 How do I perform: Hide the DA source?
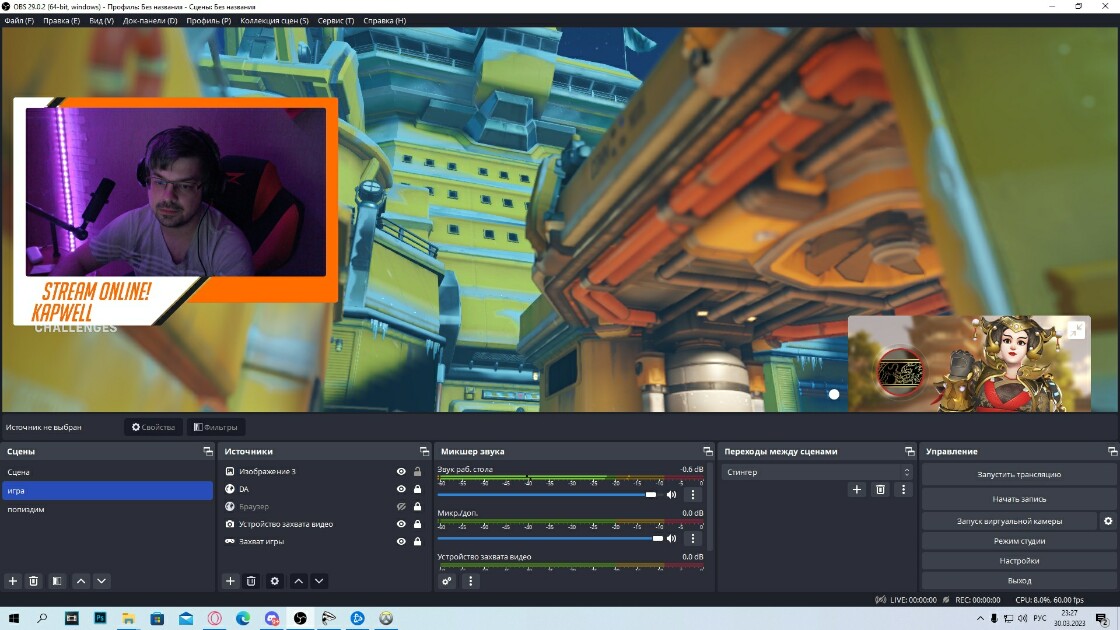[401, 489]
